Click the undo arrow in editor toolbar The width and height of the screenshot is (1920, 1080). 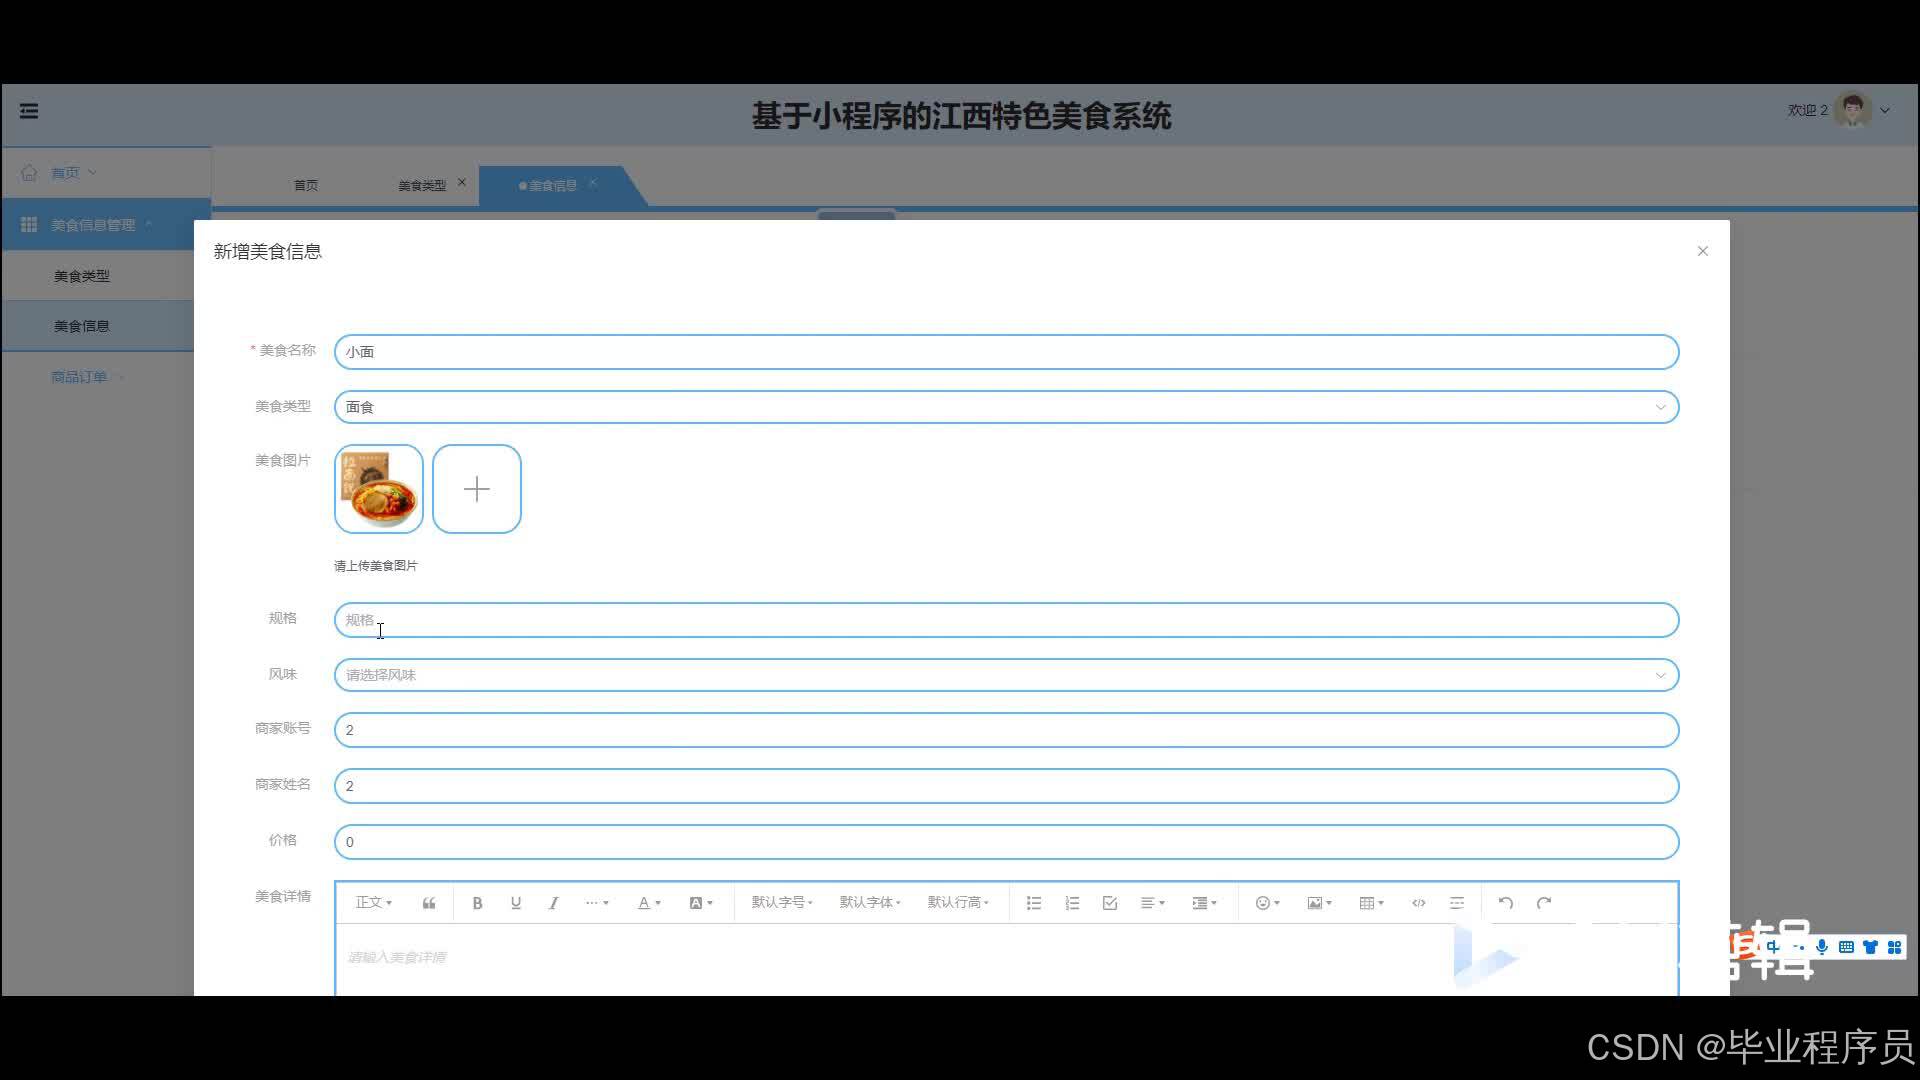tap(1505, 903)
